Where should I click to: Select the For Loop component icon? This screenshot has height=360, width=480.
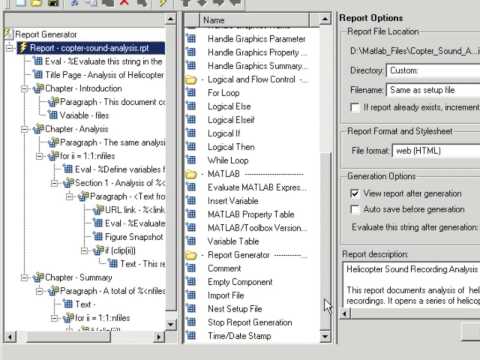point(191,93)
